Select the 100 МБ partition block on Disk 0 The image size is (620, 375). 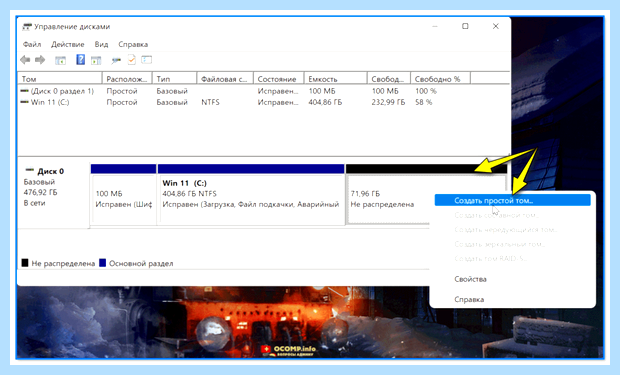[x=123, y=195]
